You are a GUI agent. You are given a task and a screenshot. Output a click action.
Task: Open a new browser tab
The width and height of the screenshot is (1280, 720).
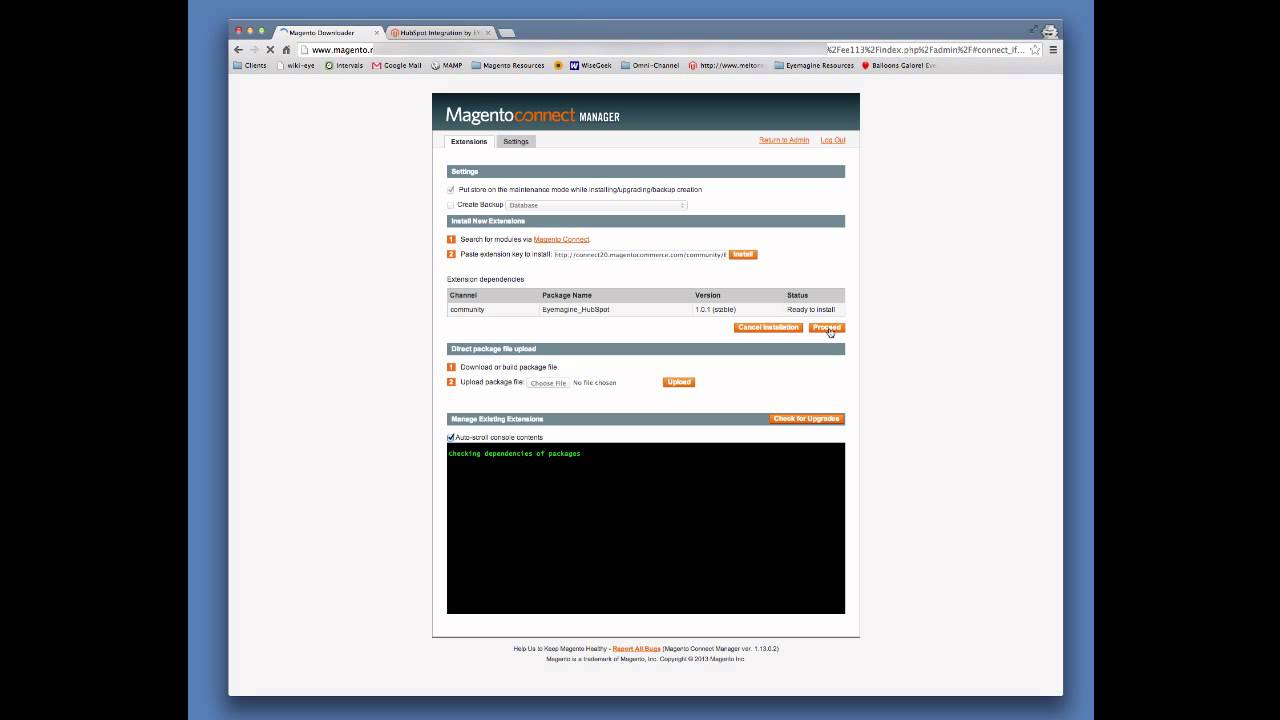coord(507,32)
